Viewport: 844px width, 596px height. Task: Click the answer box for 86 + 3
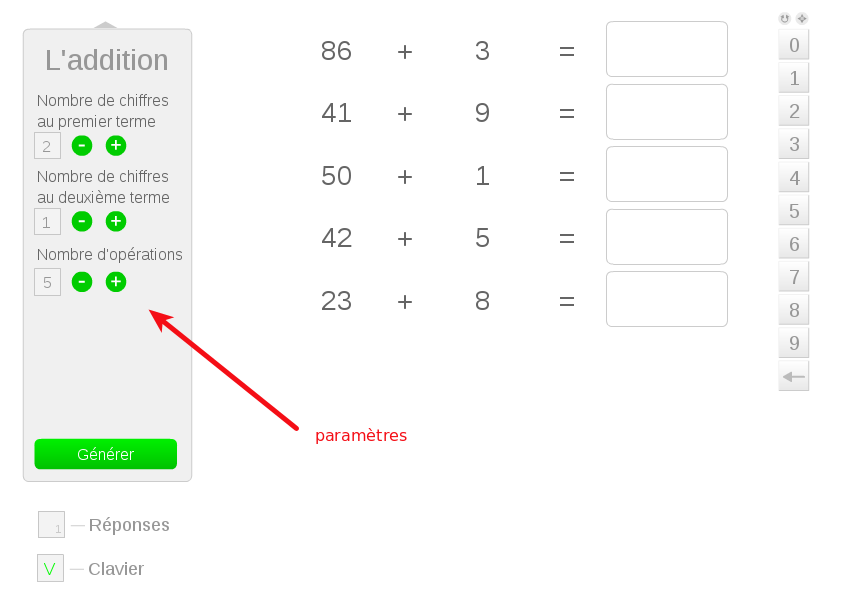pos(666,49)
